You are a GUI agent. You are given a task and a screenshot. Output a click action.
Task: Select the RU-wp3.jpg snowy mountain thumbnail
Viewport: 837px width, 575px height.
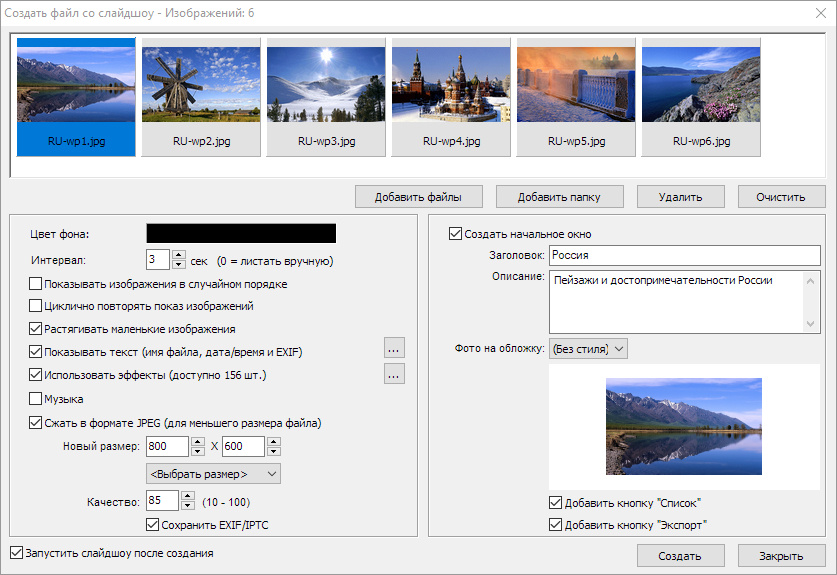point(326,97)
